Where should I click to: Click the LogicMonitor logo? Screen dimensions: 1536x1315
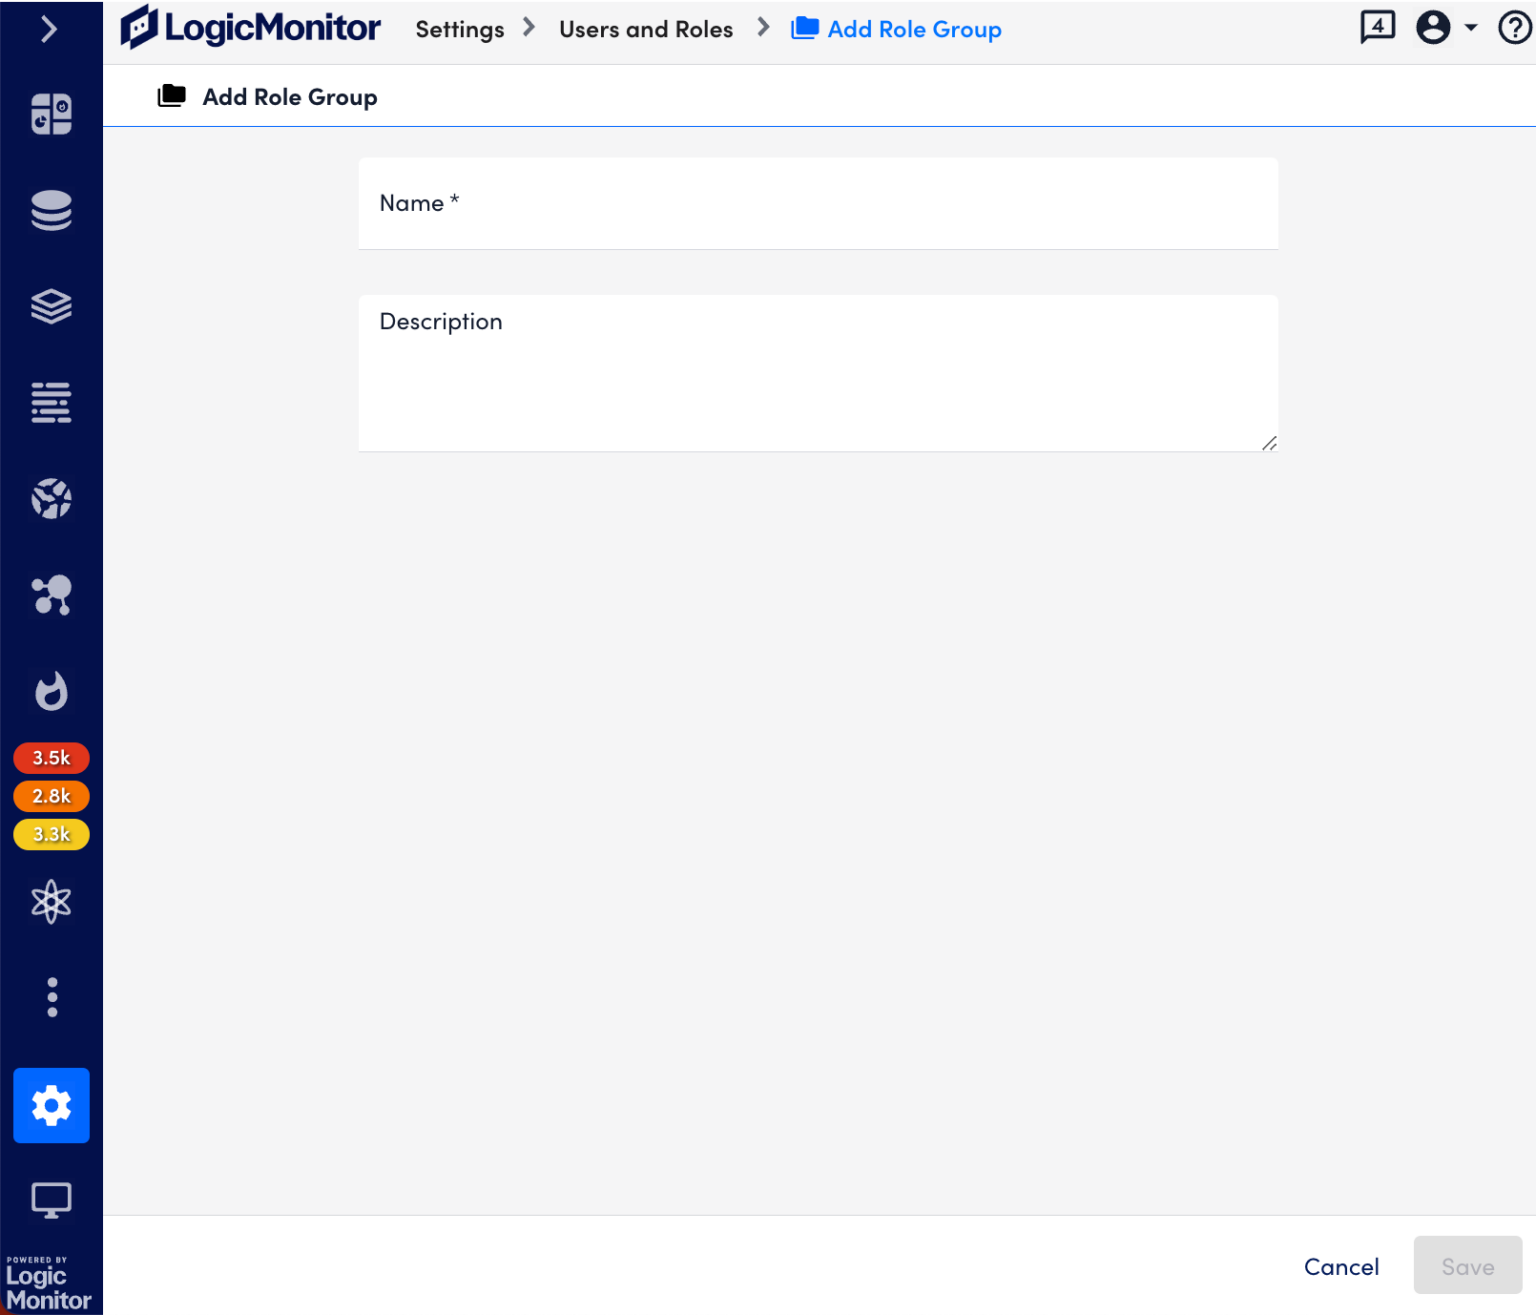click(x=250, y=28)
